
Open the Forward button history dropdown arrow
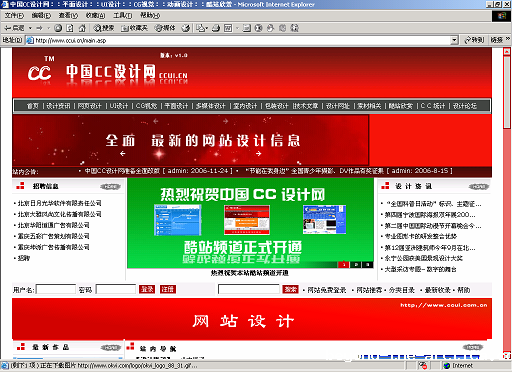click(48, 28)
